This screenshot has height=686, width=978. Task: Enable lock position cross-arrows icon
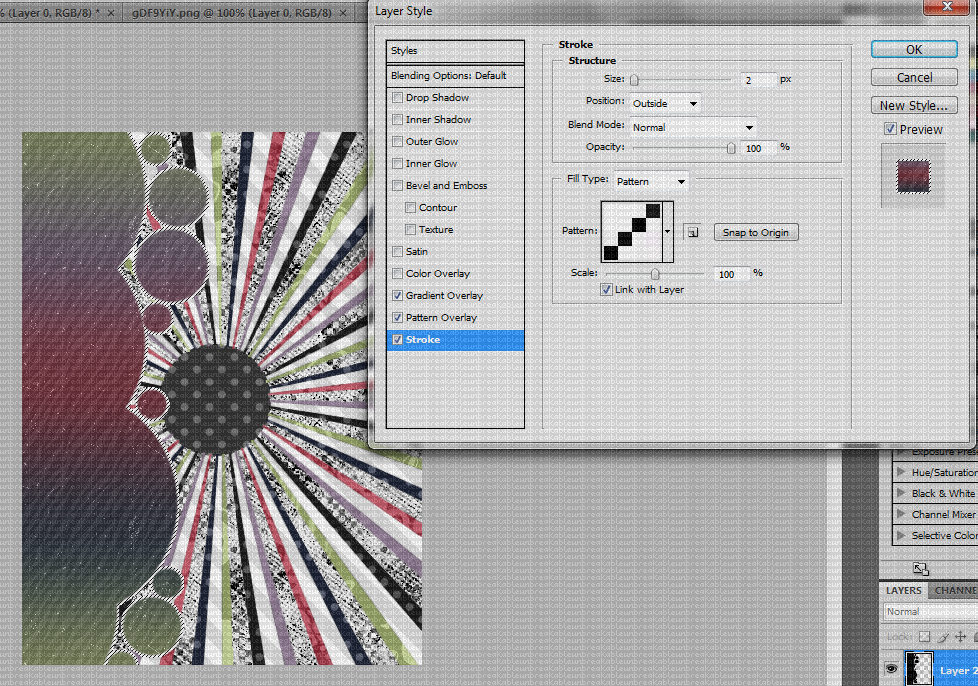coord(961,637)
